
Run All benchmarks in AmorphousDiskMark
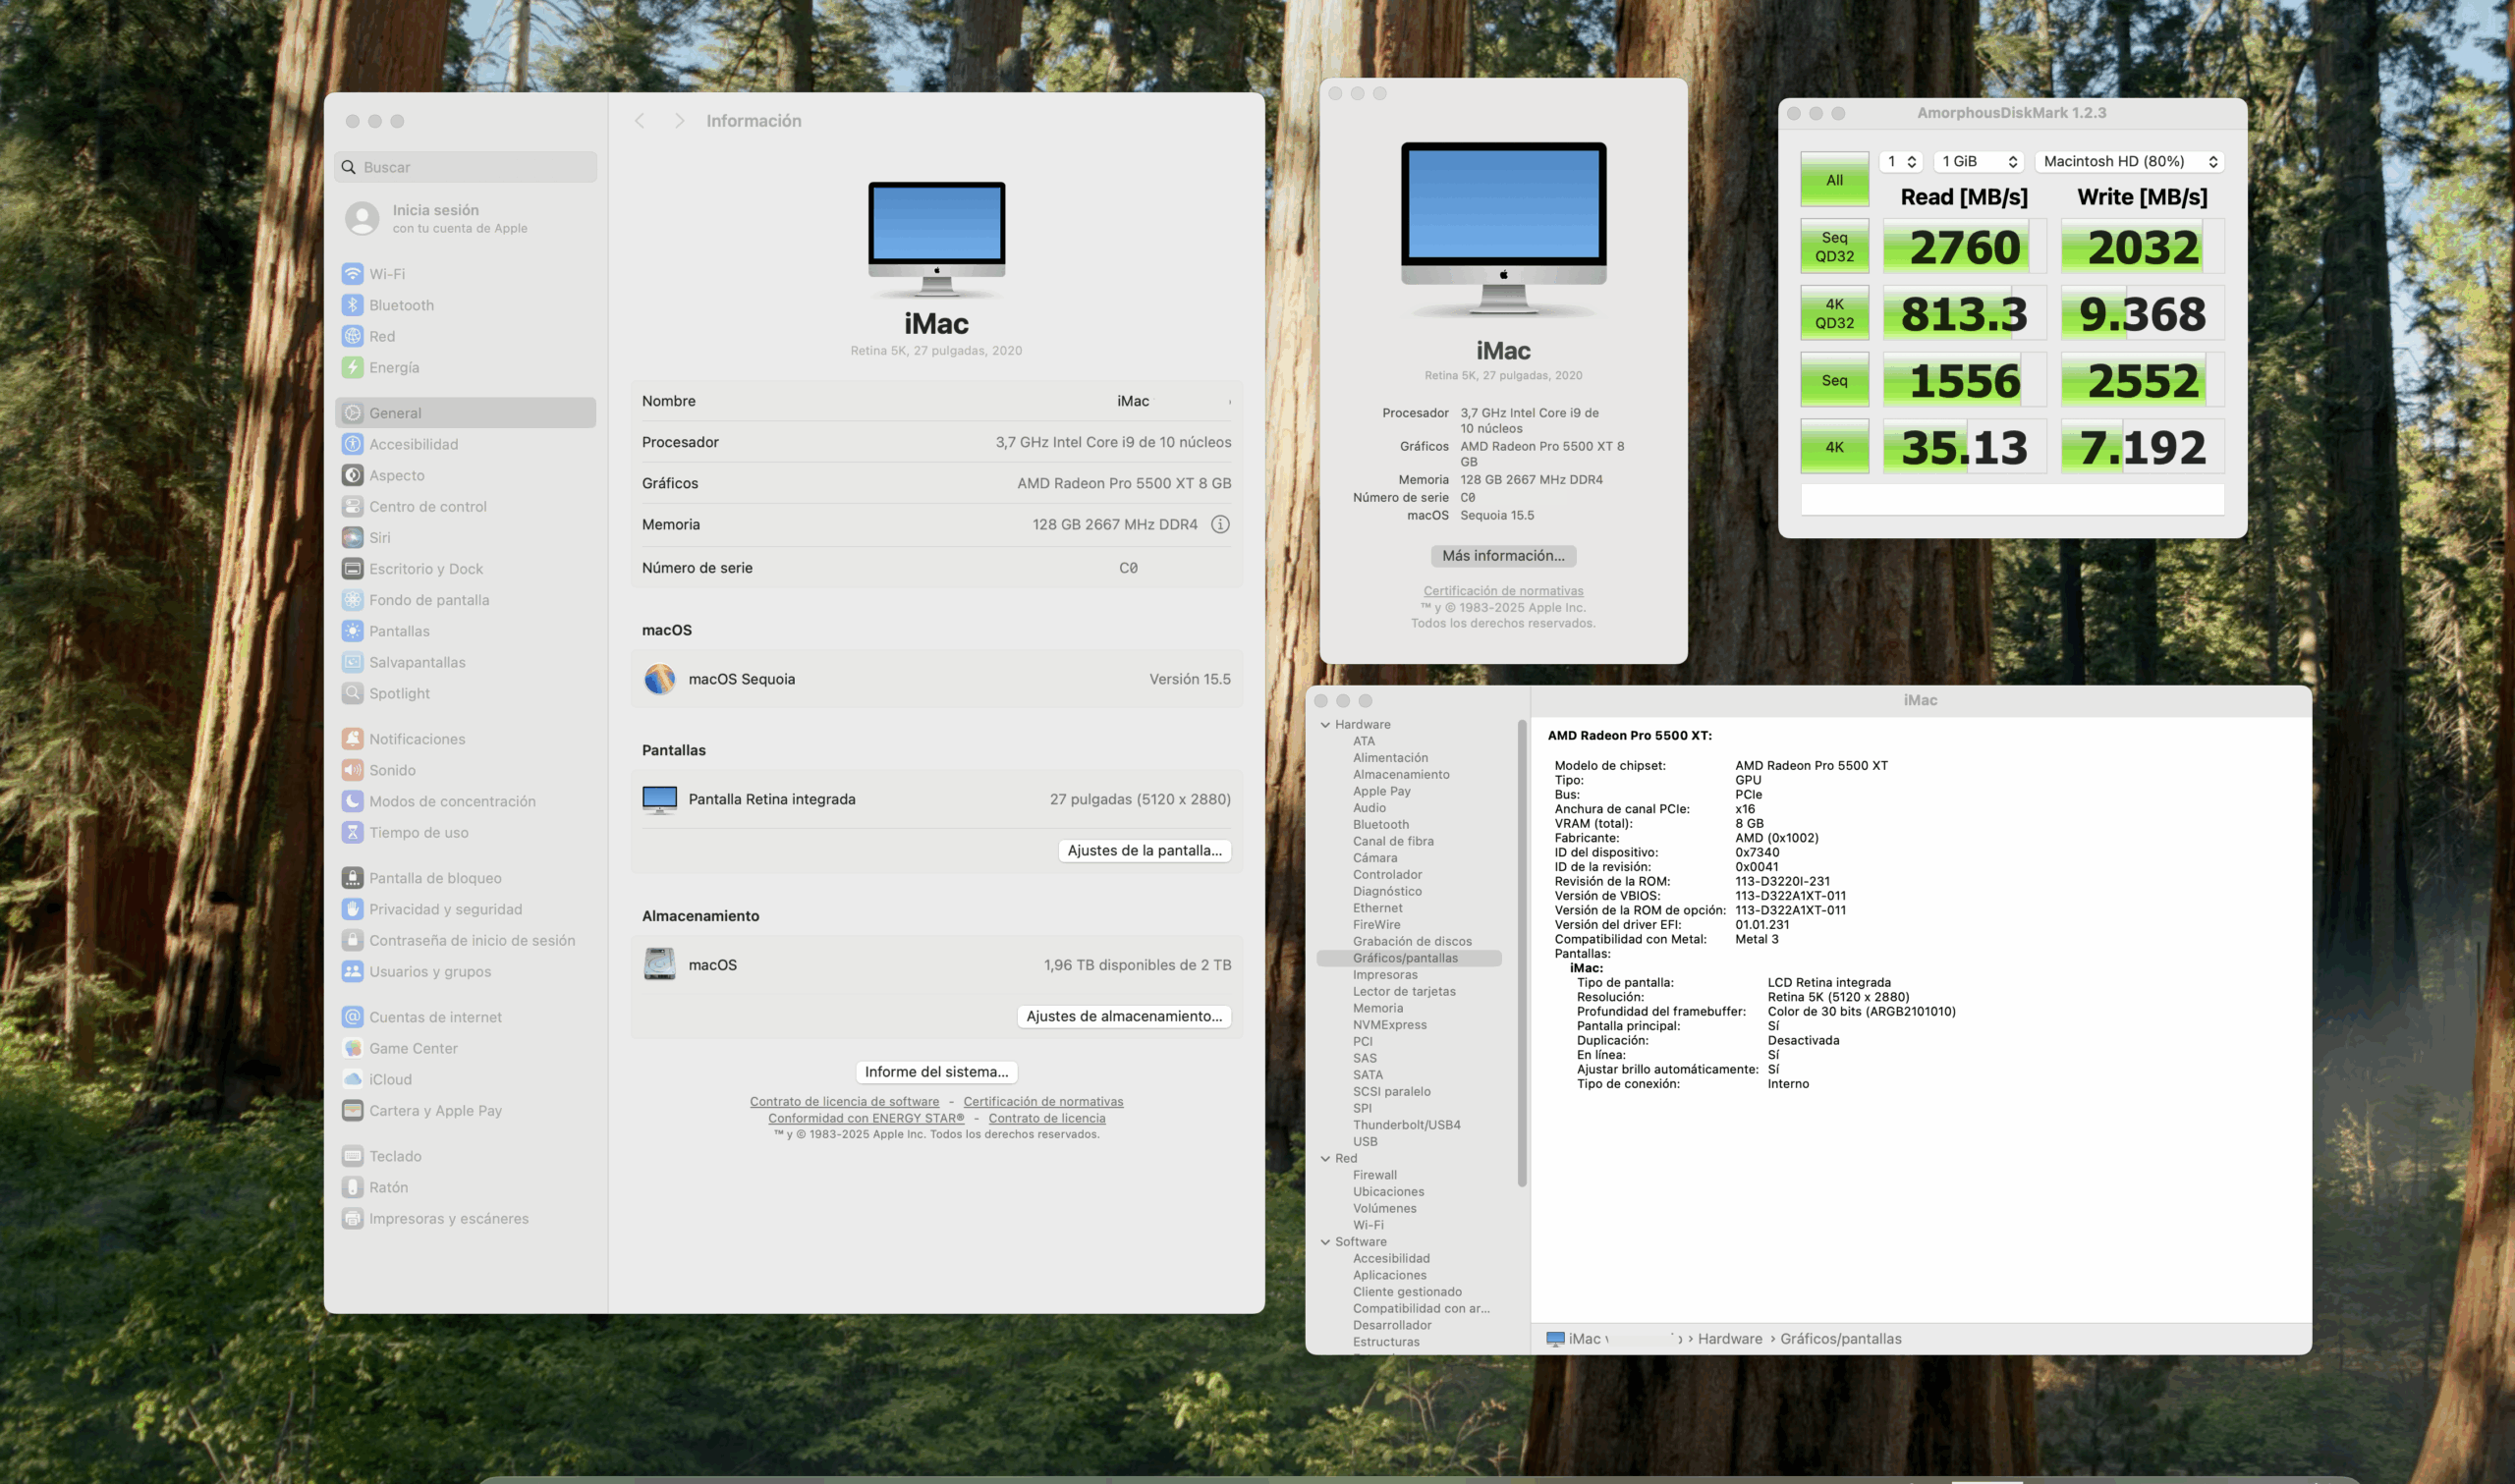(1834, 180)
